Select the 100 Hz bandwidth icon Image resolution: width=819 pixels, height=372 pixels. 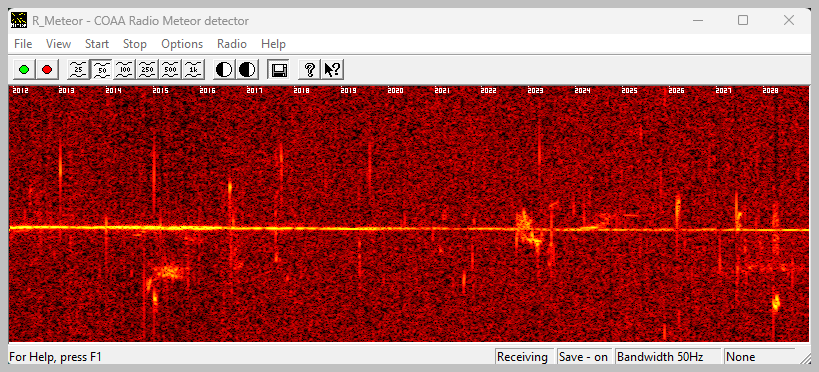(125, 69)
